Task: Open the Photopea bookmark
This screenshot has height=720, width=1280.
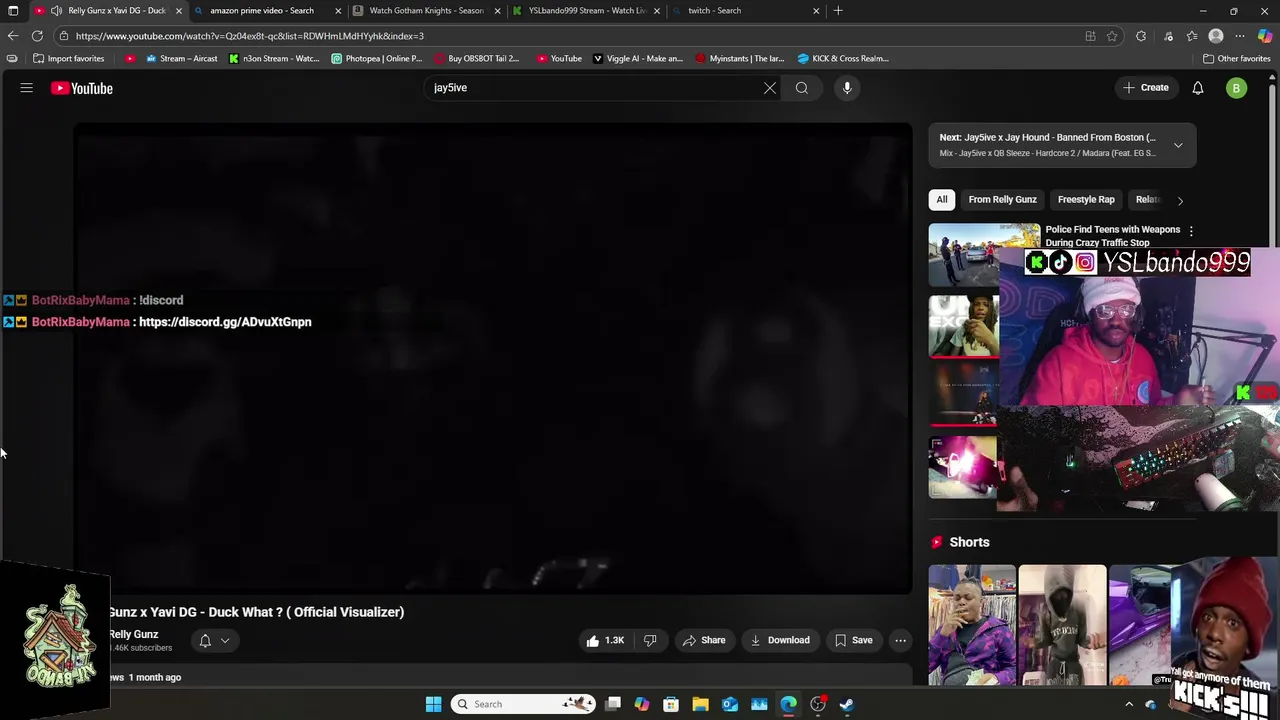Action: (x=376, y=58)
